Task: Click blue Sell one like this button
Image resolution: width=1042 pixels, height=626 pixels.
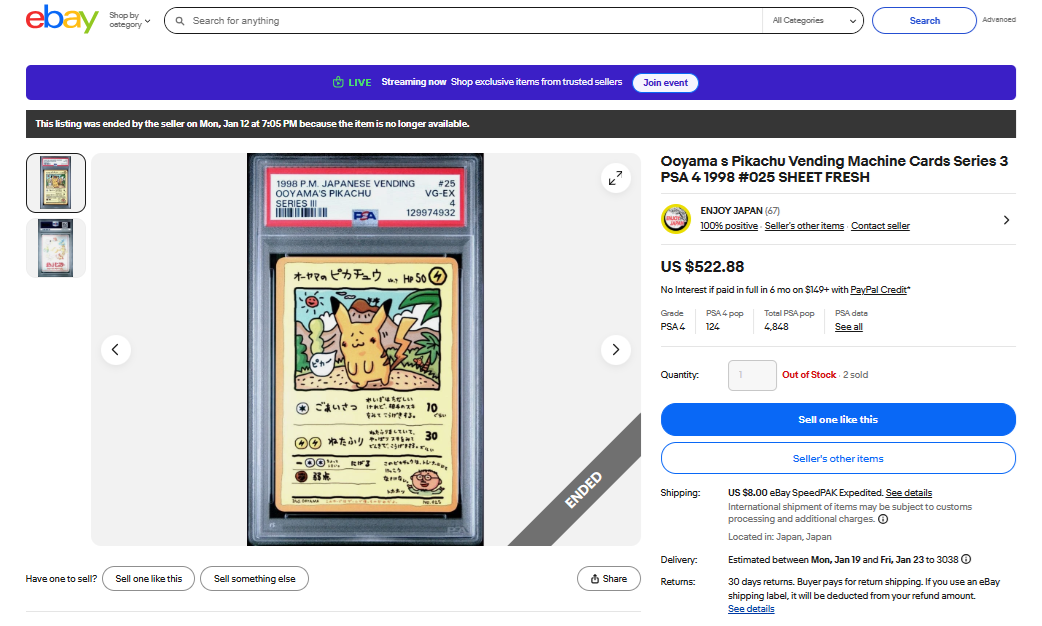Action: point(838,419)
